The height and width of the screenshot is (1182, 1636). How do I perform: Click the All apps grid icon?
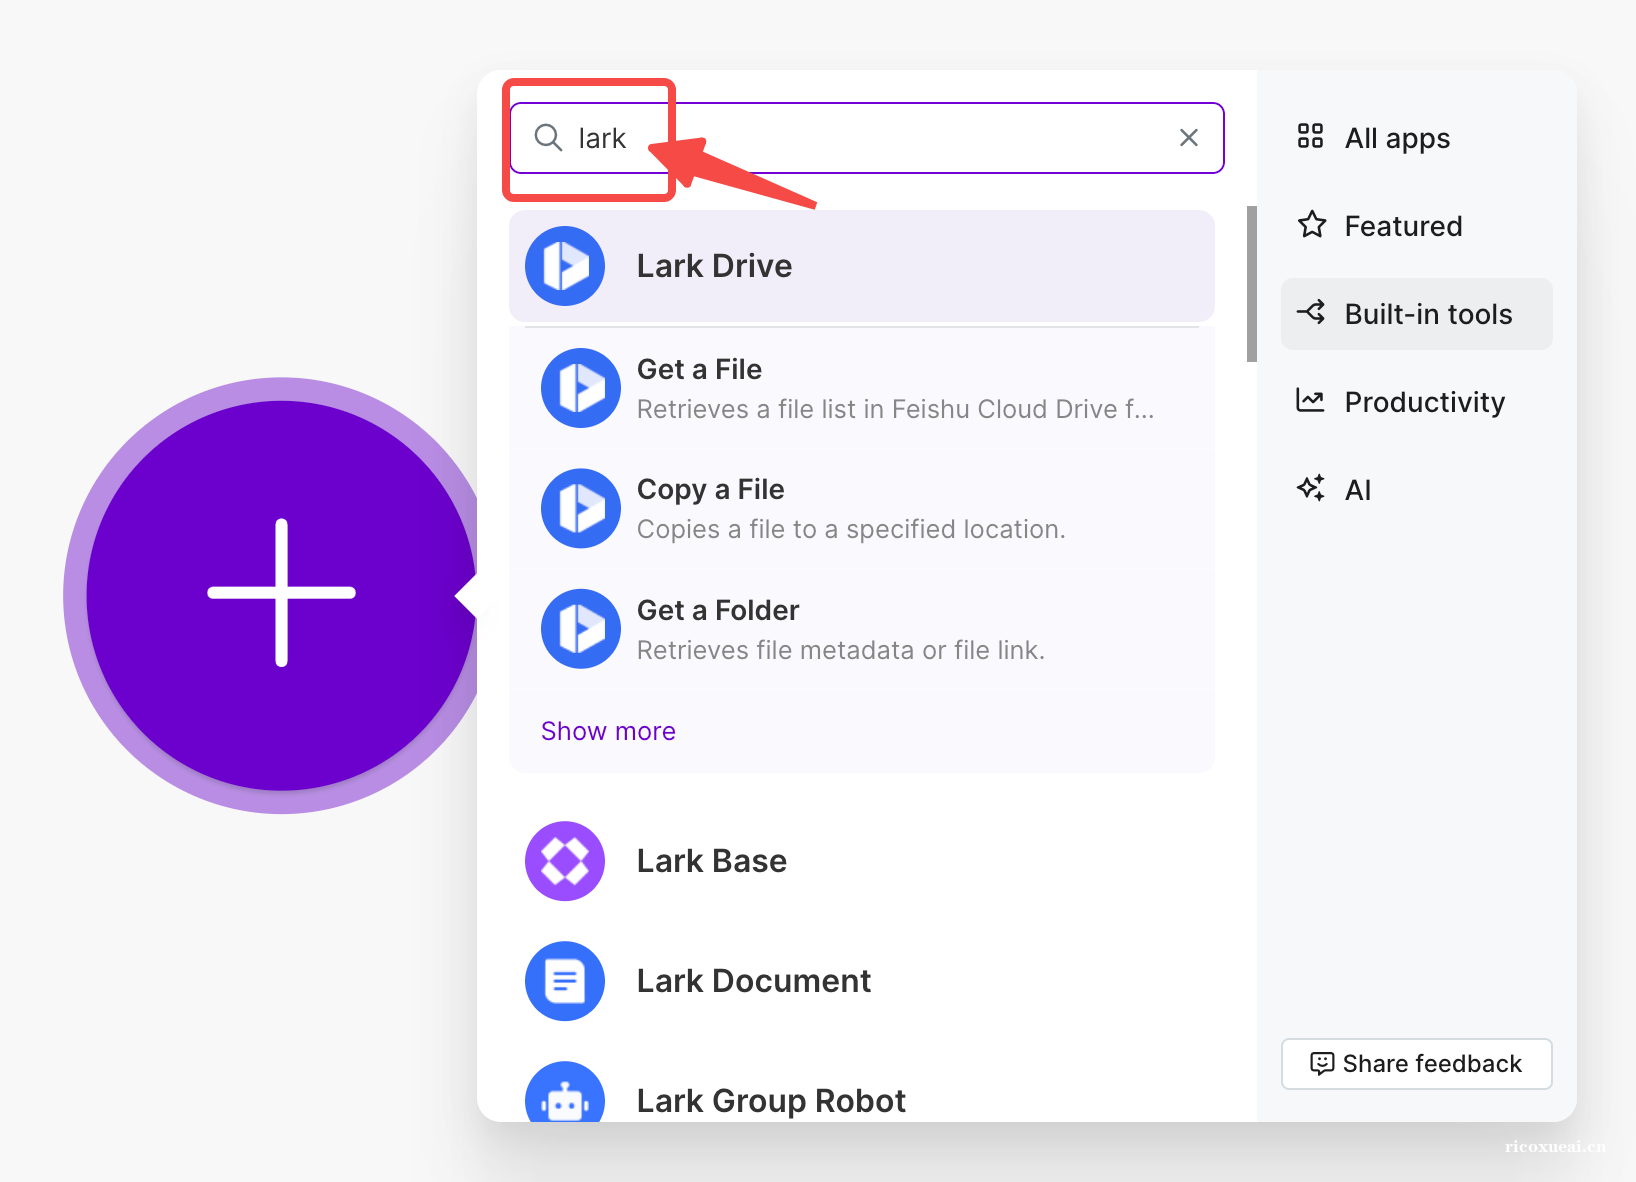coord(1310,136)
